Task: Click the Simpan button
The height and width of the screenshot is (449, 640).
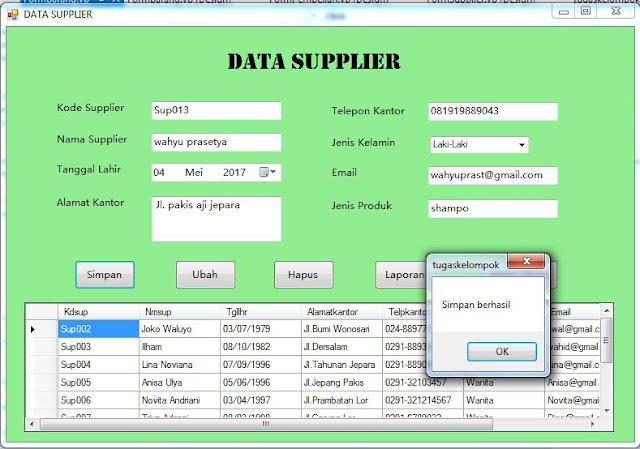Action: pyautogui.click(x=105, y=275)
